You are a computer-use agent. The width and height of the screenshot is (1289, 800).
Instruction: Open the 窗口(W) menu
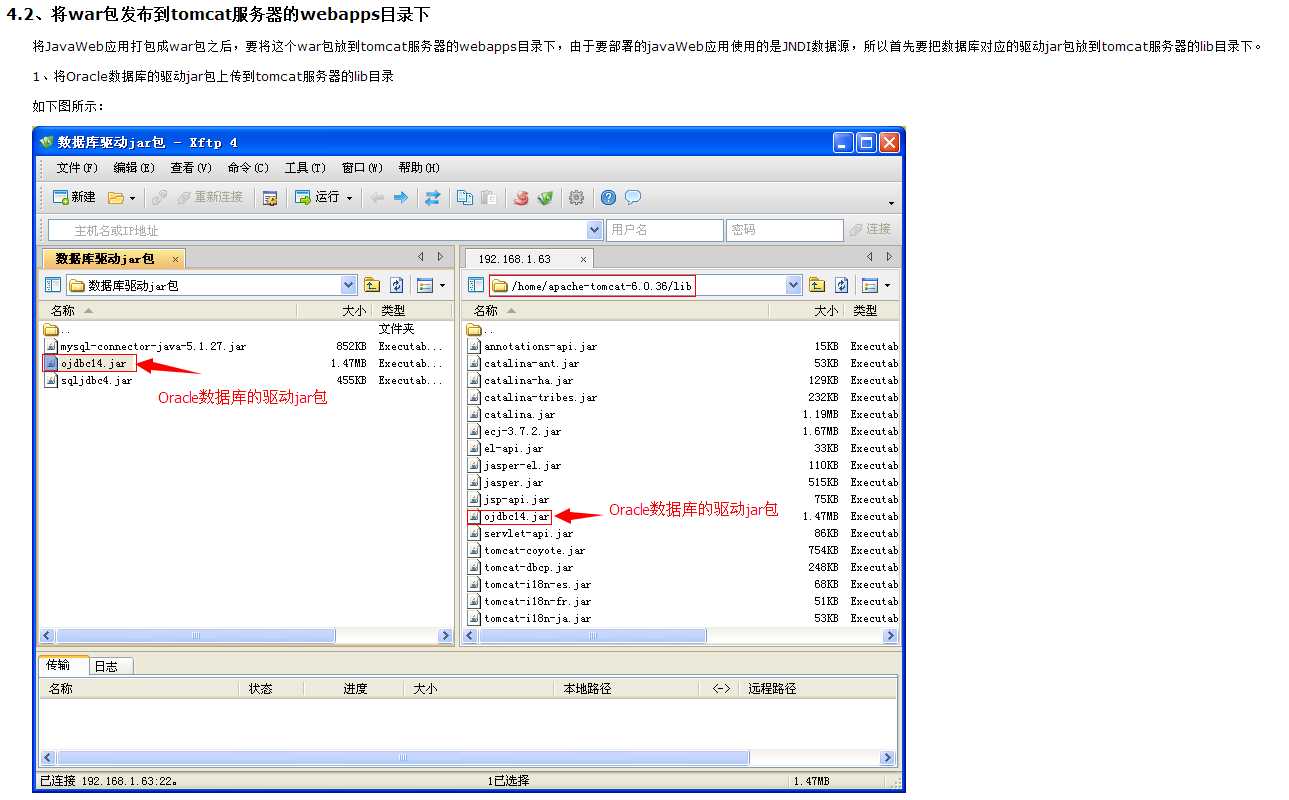pos(362,168)
